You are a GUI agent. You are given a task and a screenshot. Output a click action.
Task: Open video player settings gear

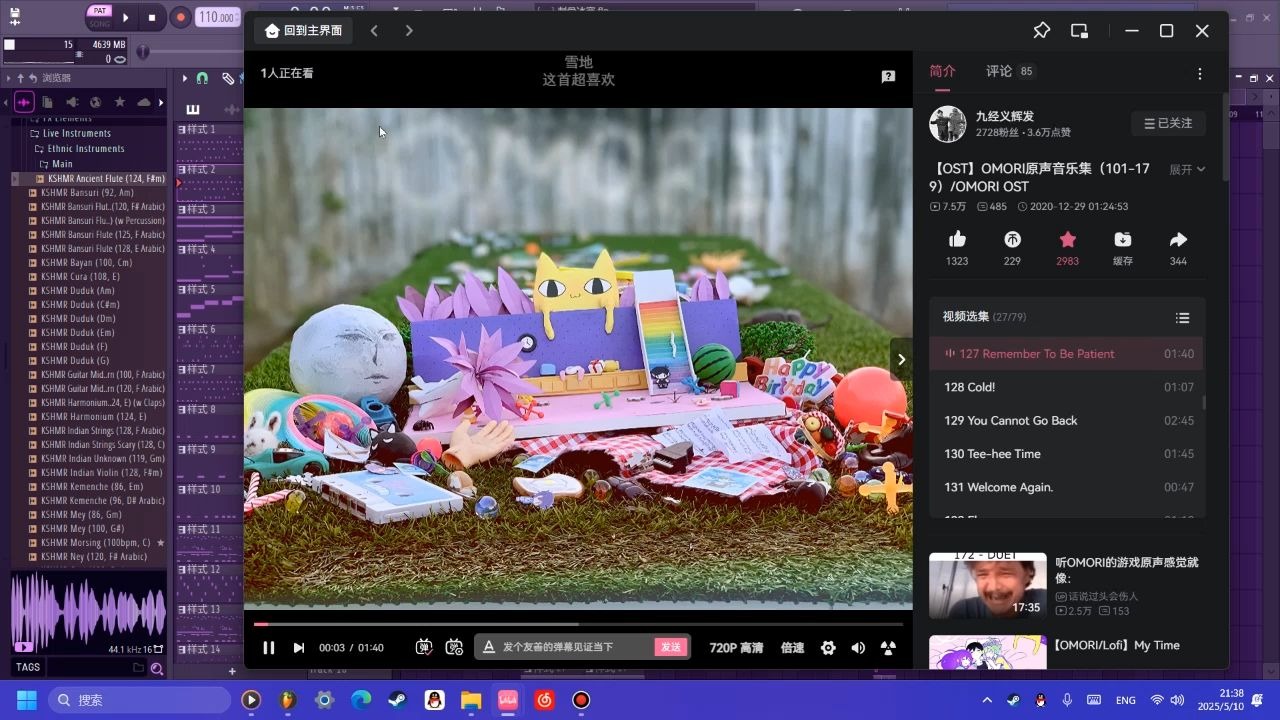828,648
